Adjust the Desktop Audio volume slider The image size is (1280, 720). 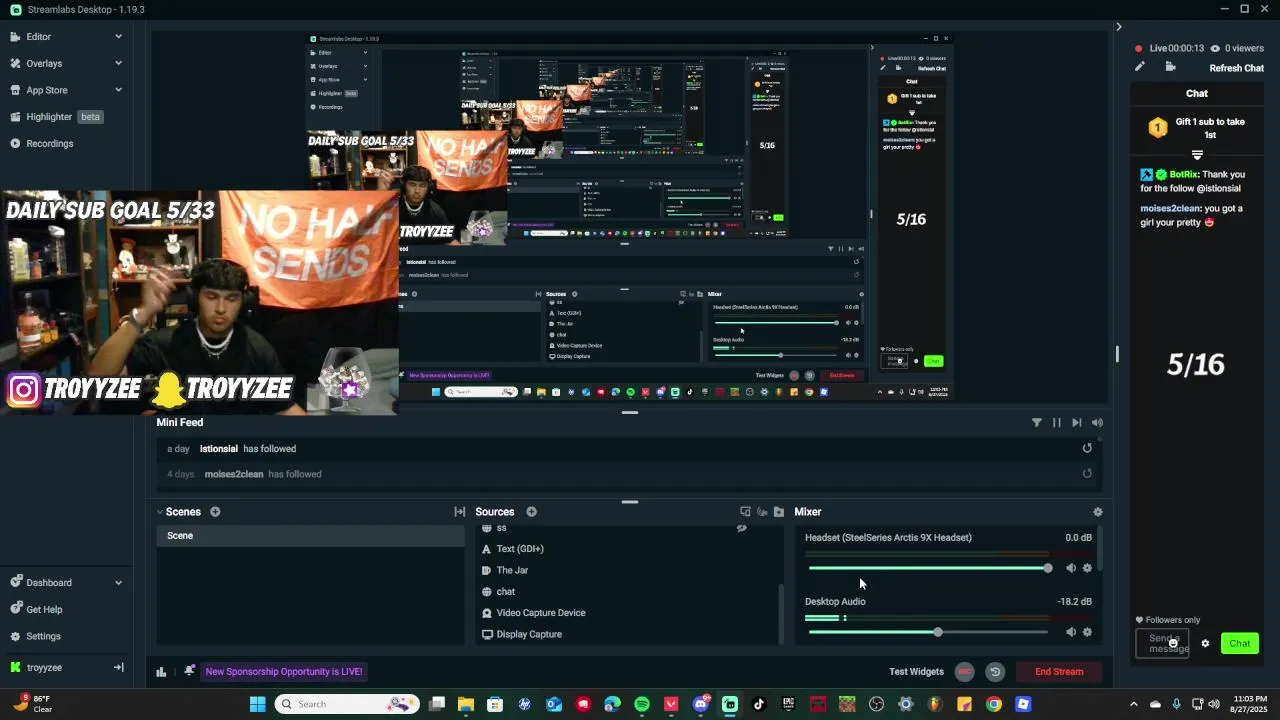(x=929, y=632)
